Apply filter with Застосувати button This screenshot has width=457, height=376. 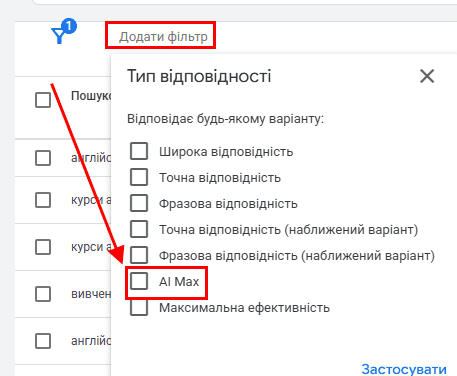(404, 369)
